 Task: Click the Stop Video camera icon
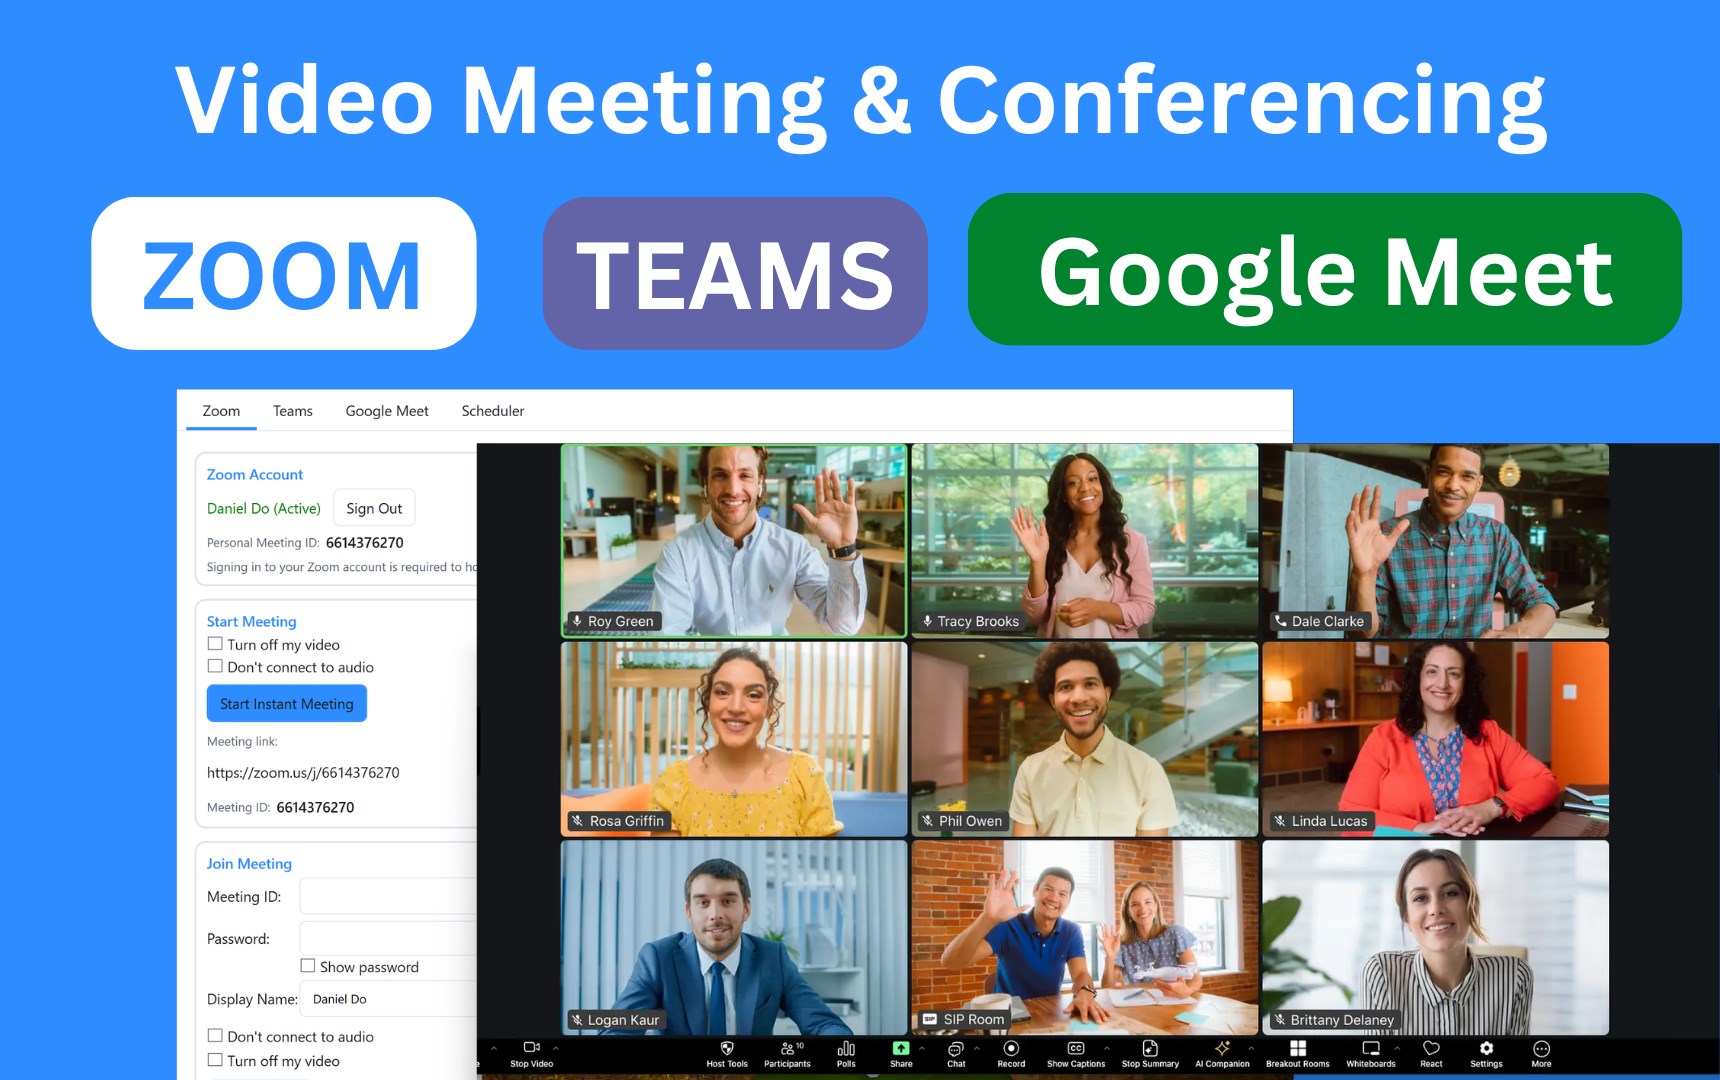click(531, 1047)
